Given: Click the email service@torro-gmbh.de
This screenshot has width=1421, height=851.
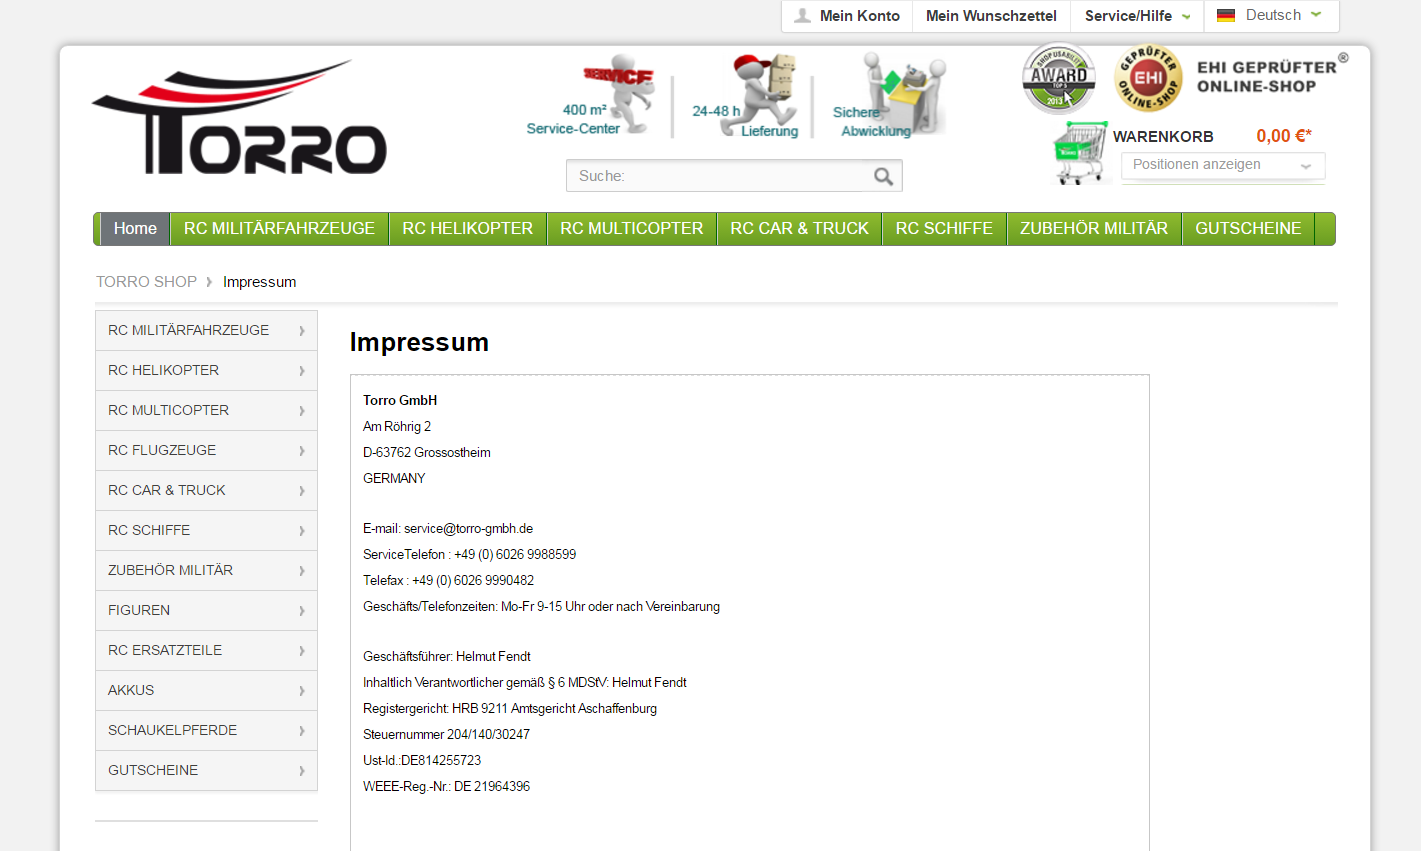Looking at the screenshot, I should 468,528.
